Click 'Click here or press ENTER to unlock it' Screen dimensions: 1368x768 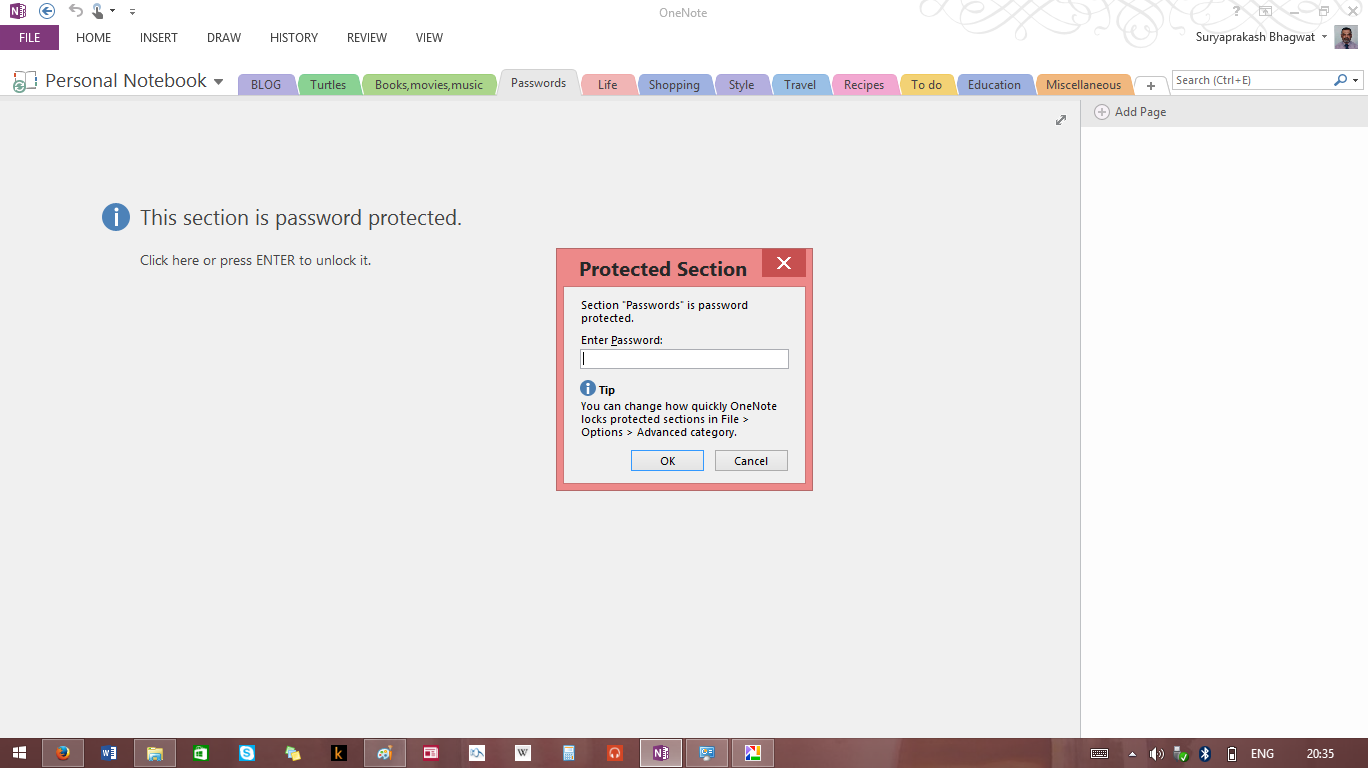(255, 260)
